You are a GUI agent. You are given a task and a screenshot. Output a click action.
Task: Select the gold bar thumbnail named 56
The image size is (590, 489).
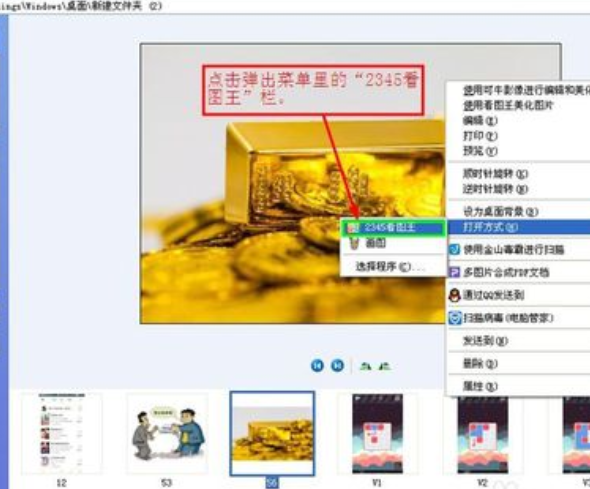click(x=272, y=434)
